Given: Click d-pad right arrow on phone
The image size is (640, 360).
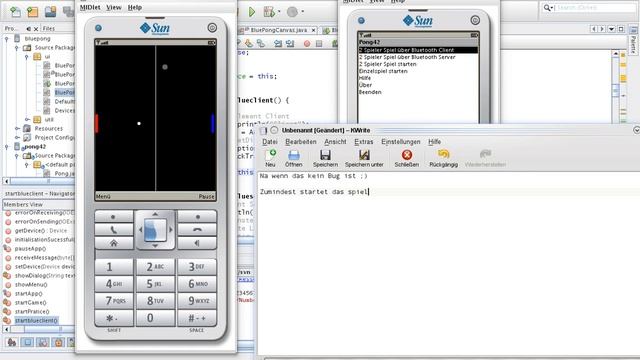Looking at the screenshot, I should coord(171,230).
